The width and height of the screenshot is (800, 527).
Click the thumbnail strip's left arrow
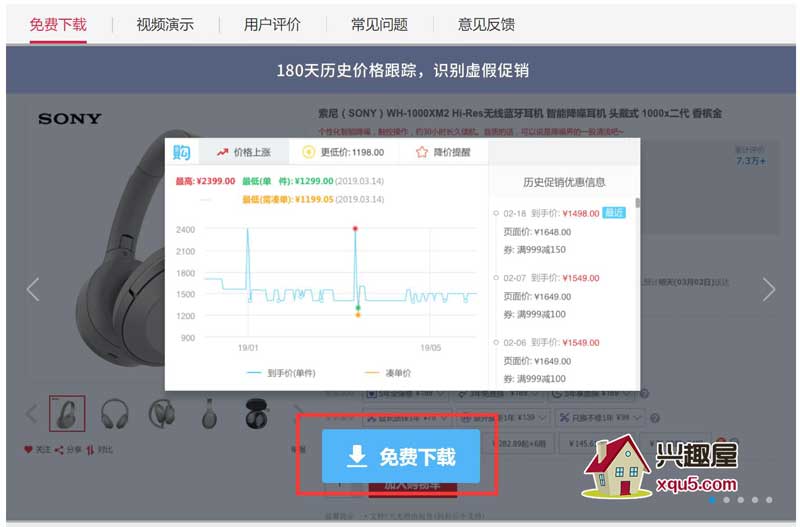point(32,413)
